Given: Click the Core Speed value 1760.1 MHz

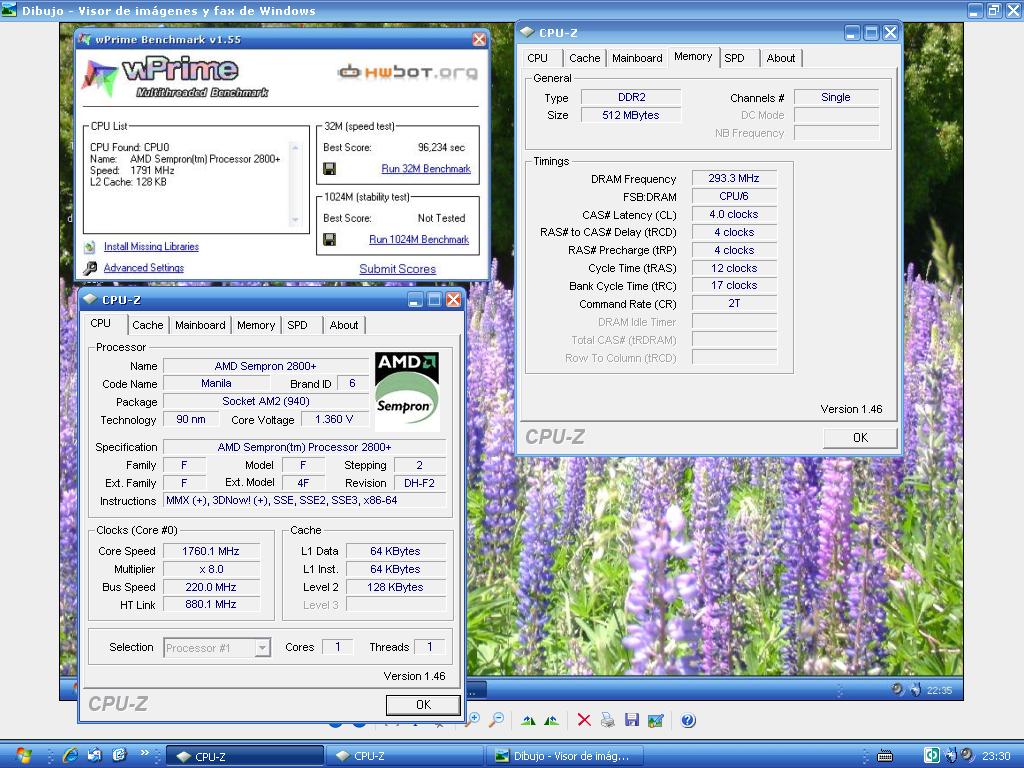Looking at the screenshot, I should pyautogui.click(x=211, y=552).
